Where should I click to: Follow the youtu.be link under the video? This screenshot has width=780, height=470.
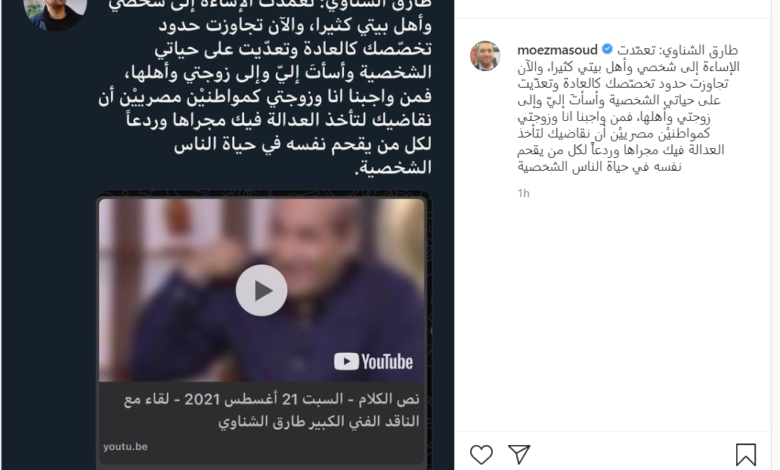[x=125, y=447]
